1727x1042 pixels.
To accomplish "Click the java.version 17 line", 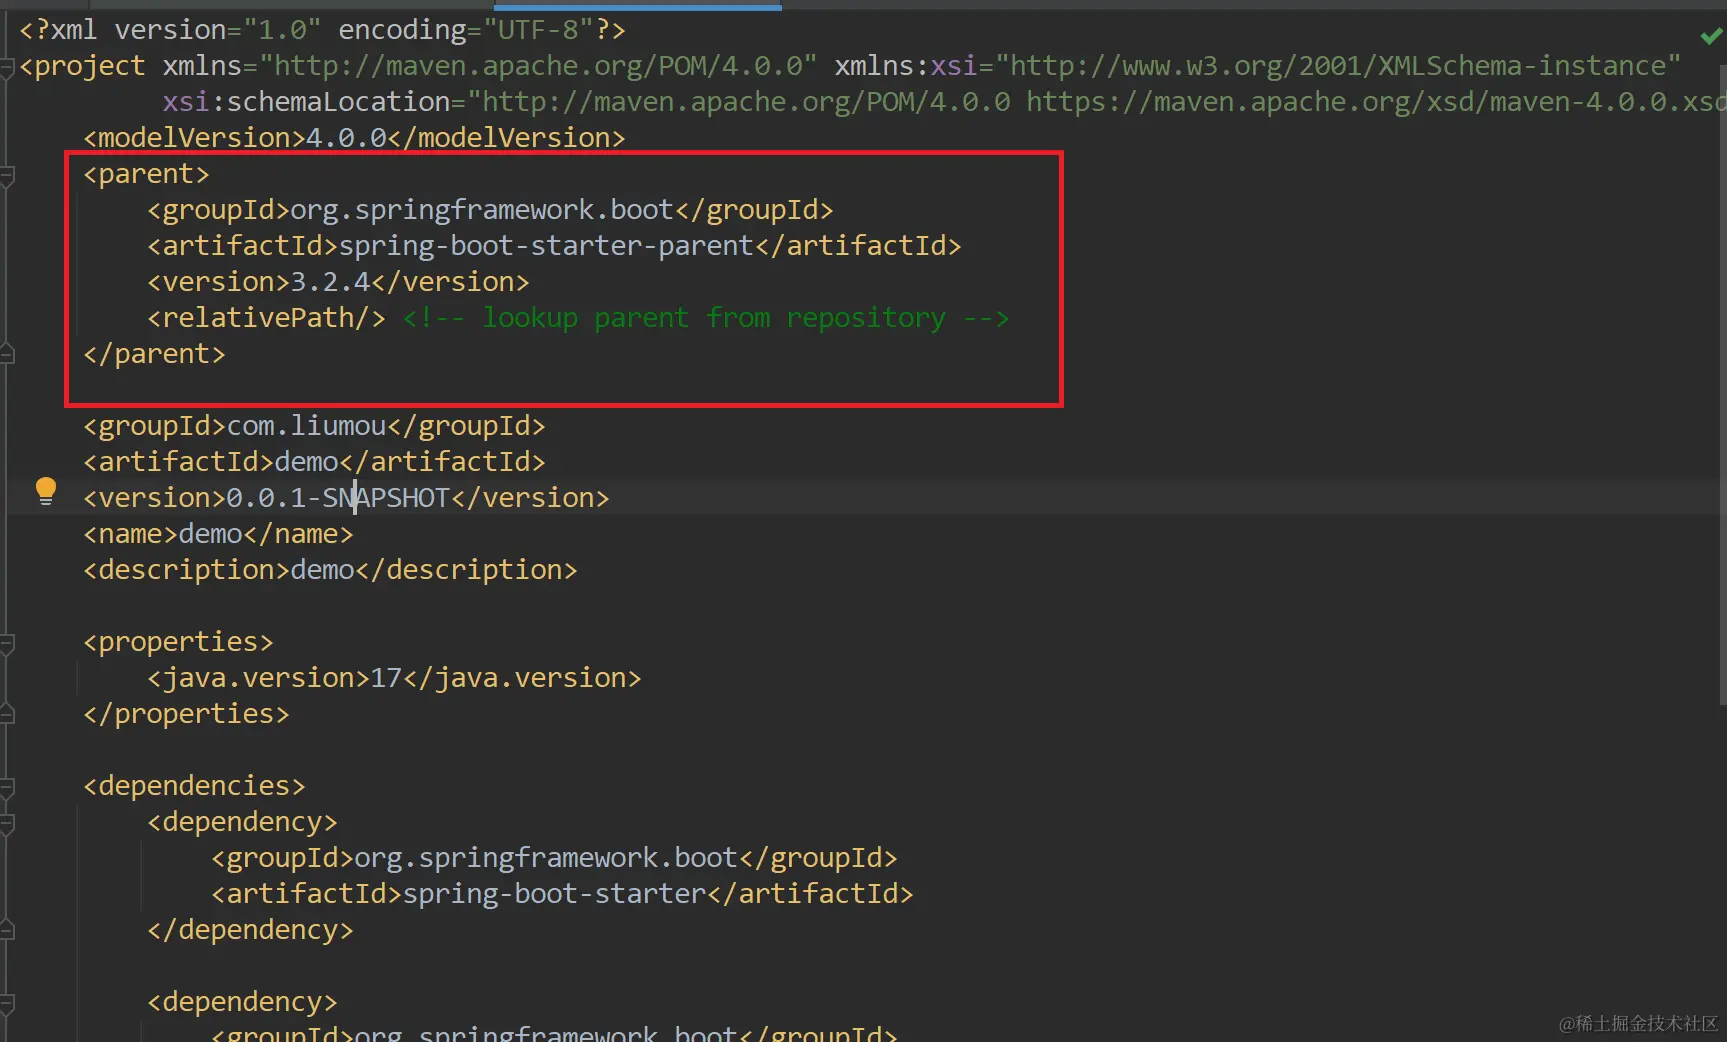I will 394,678.
